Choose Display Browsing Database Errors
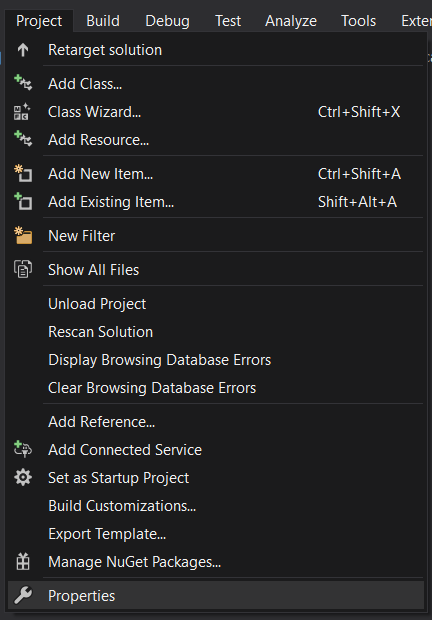432x620 pixels. (216, 360)
